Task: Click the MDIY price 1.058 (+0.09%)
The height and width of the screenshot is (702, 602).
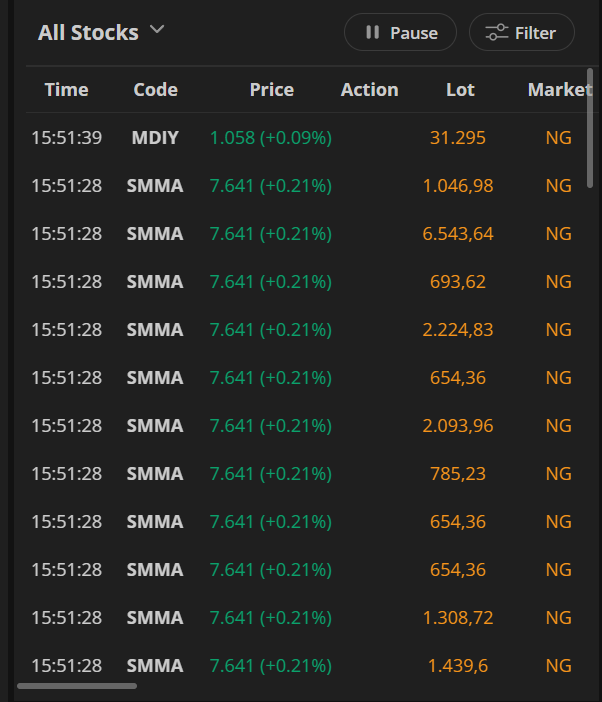Action: [x=270, y=138]
